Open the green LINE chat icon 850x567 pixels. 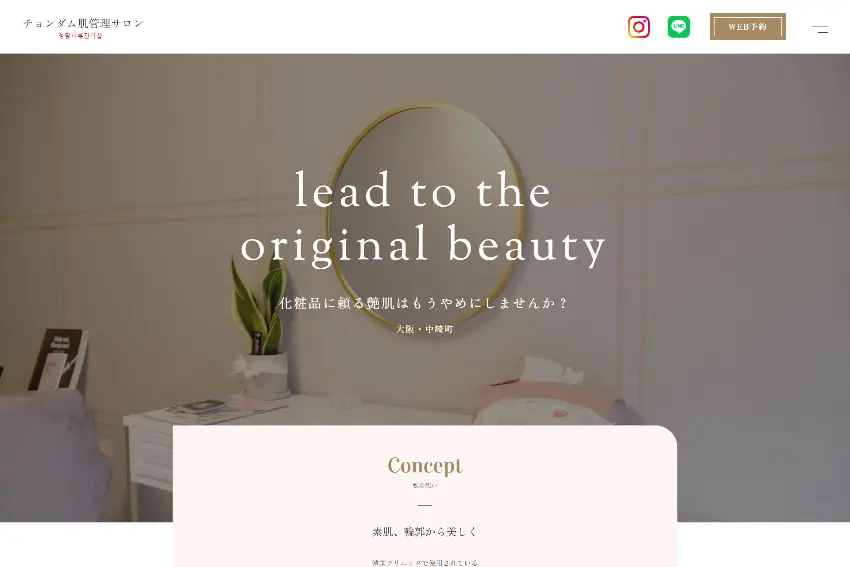[x=679, y=27]
